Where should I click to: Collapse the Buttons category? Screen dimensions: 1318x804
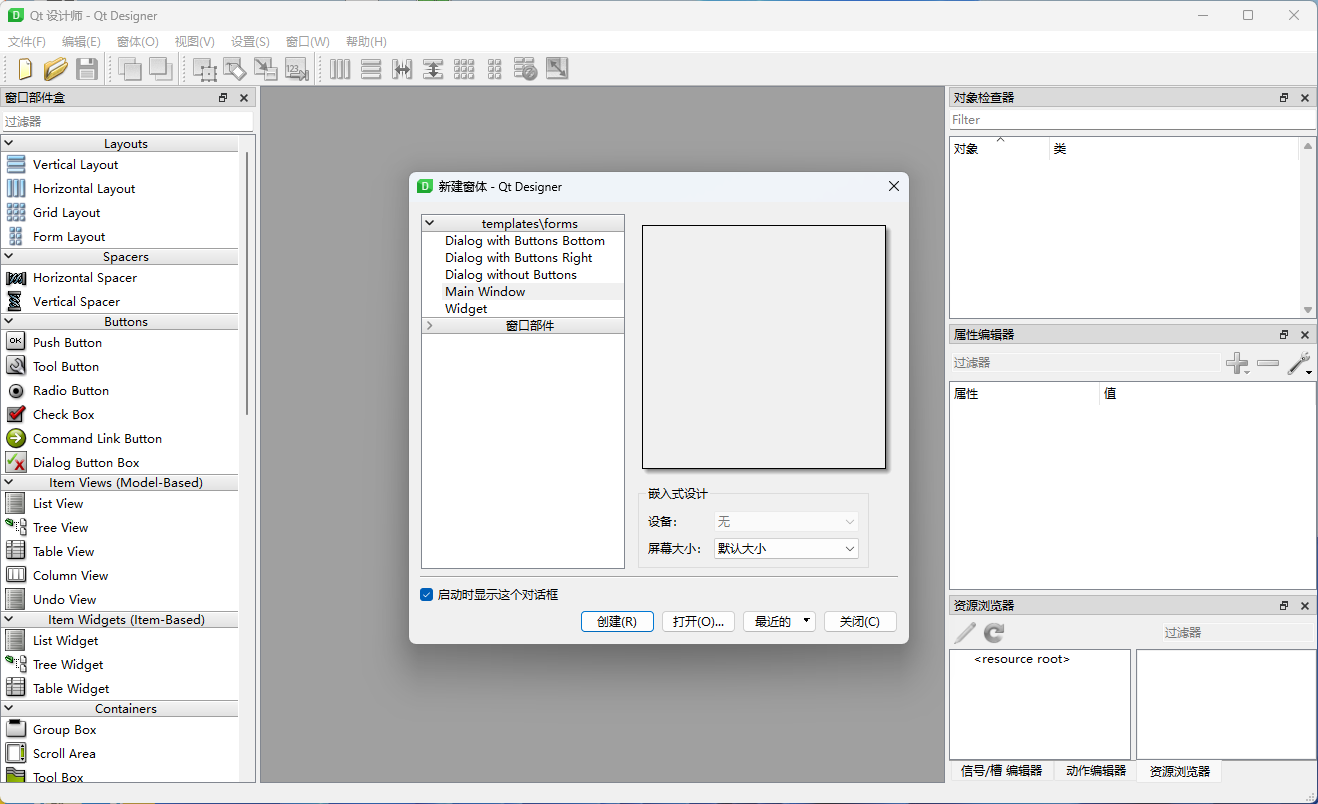[x=9, y=322]
